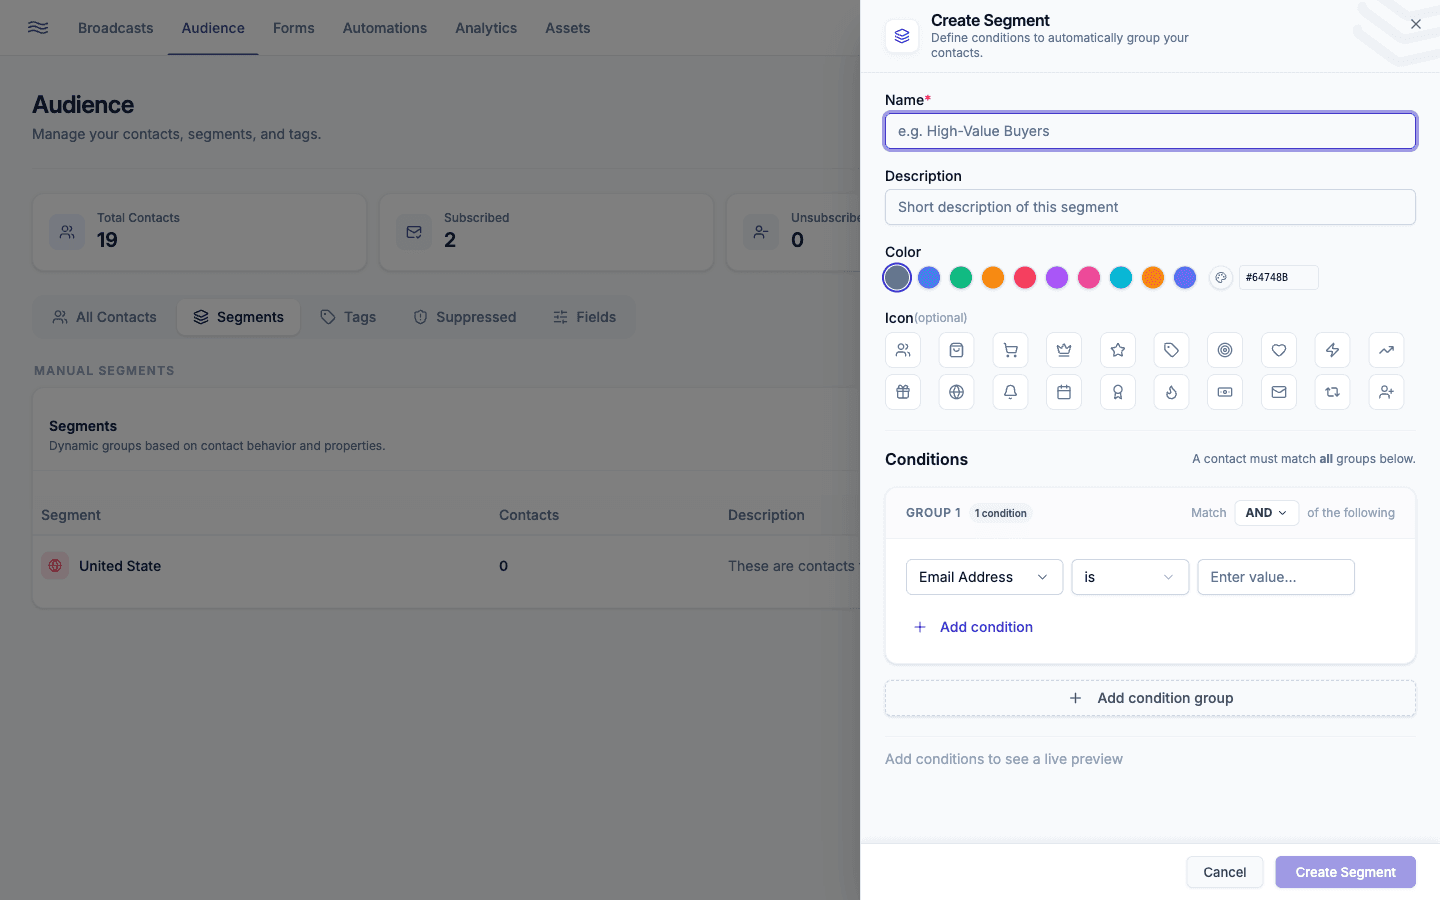Switch to the Tags tab
The height and width of the screenshot is (900, 1440).
tap(348, 317)
